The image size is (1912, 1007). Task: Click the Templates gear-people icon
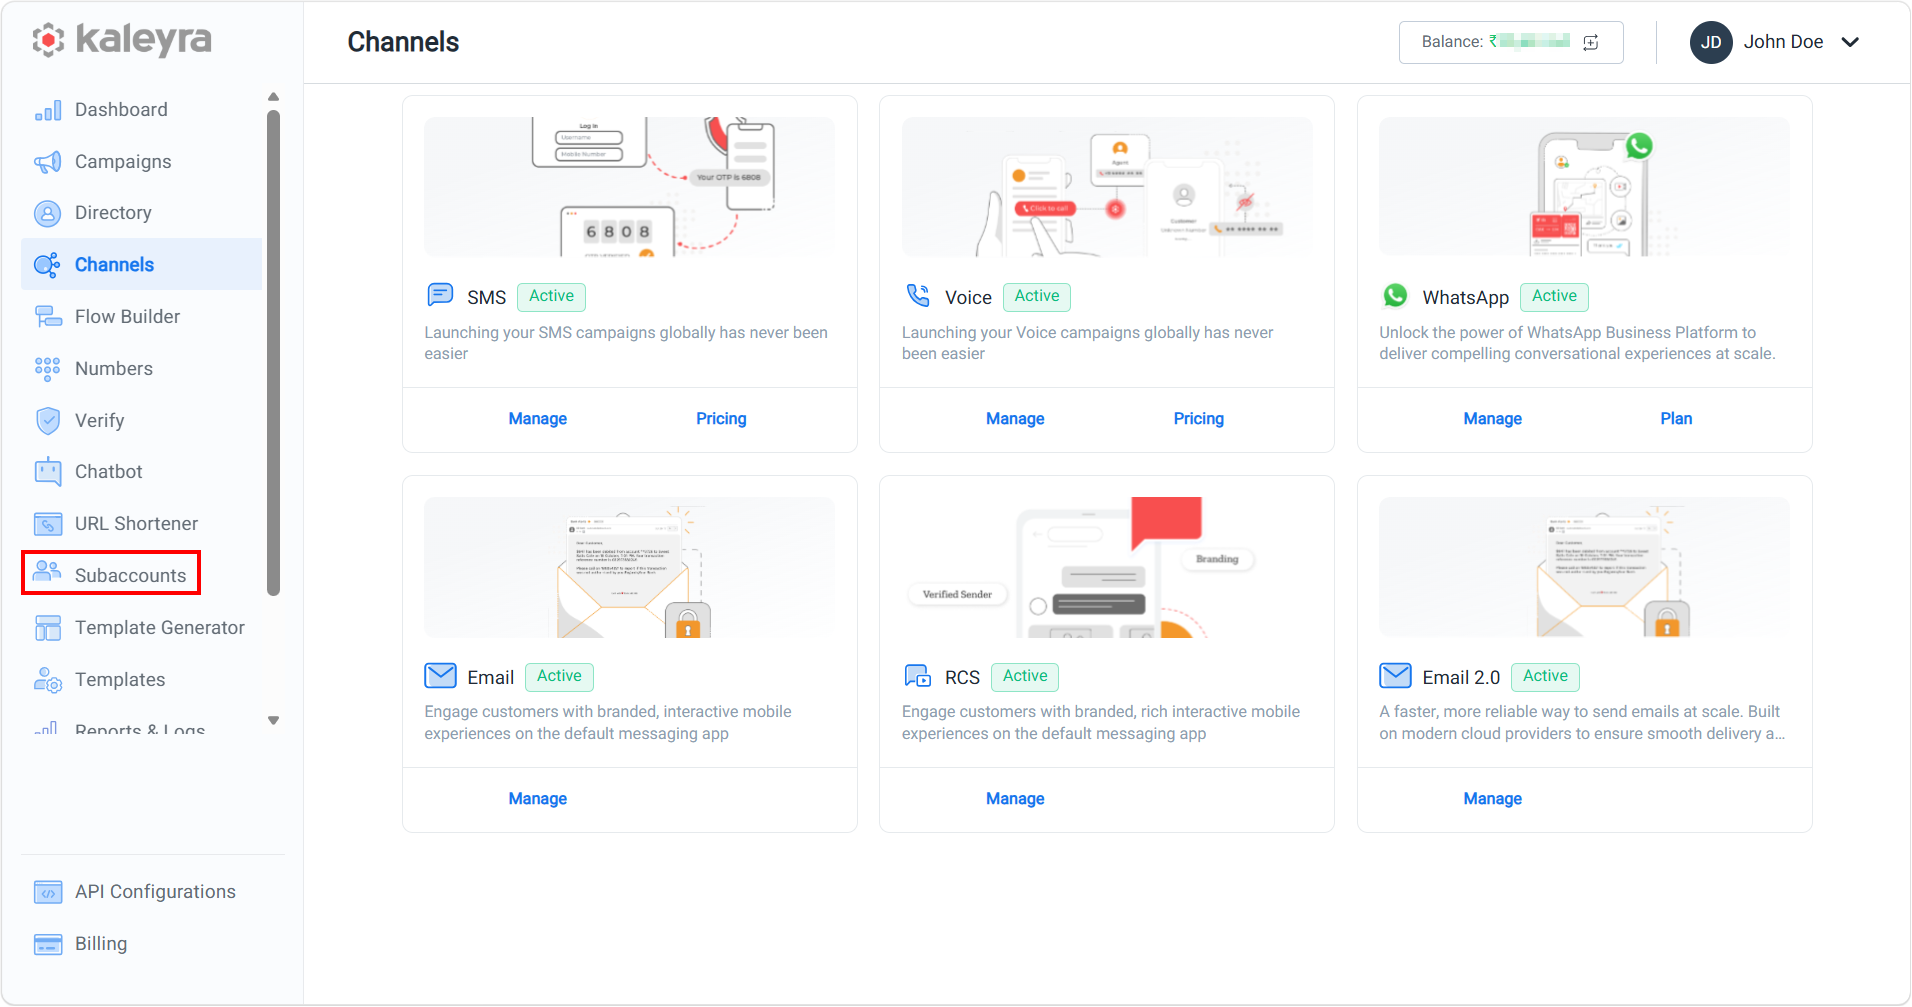click(48, 680)
